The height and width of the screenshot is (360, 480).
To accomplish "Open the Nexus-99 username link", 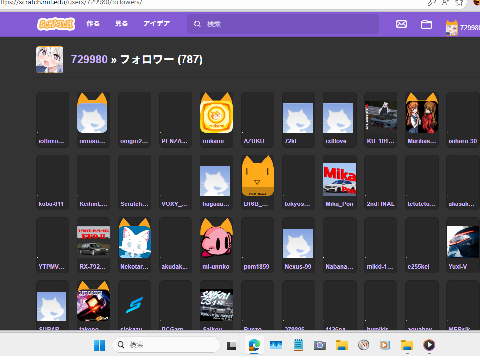I will (298, 266).
